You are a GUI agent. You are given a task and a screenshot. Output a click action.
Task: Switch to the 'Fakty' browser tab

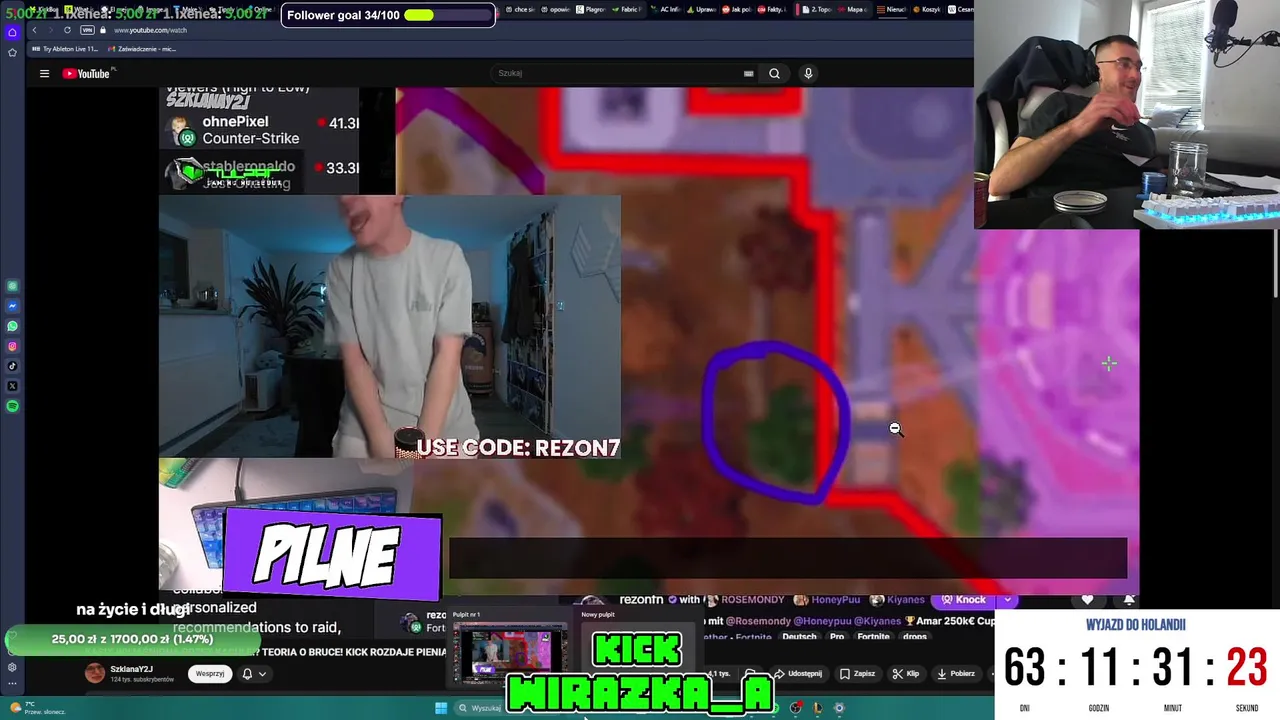773,9
